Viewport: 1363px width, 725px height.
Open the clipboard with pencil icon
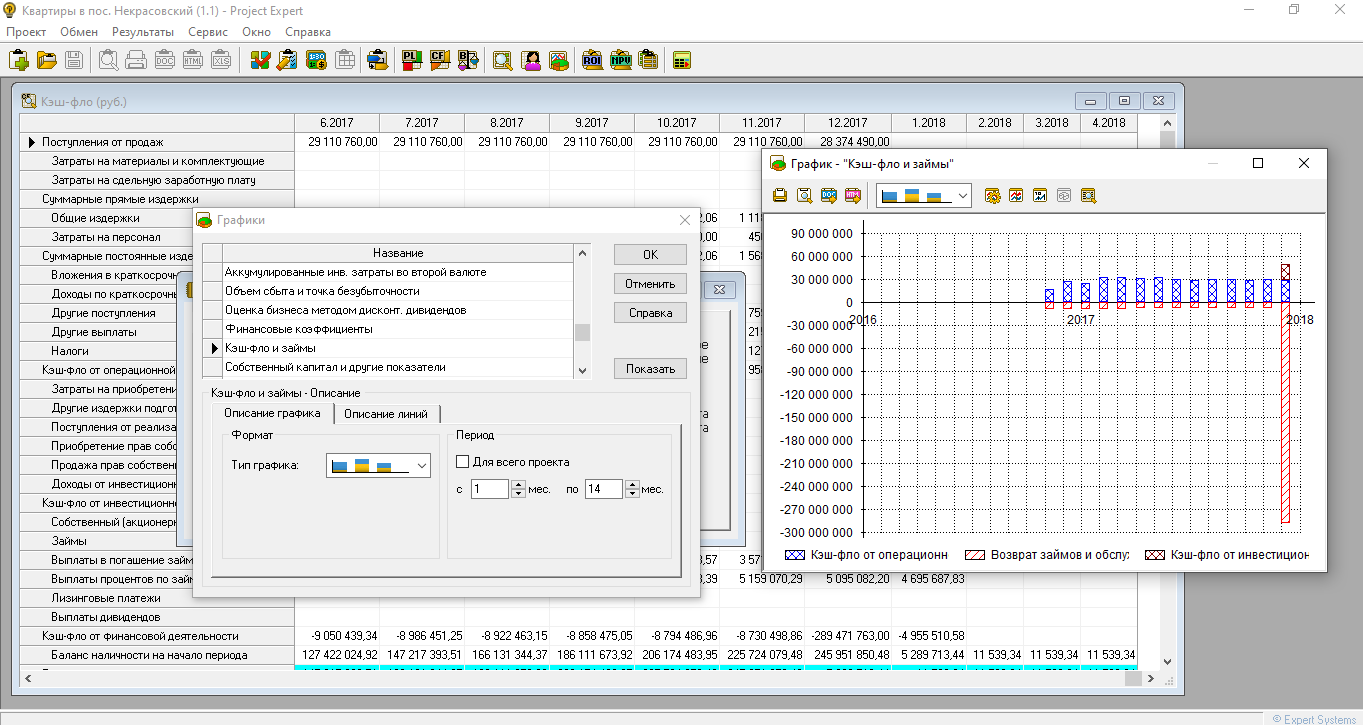pyautogui.click(x=288, y=60)
